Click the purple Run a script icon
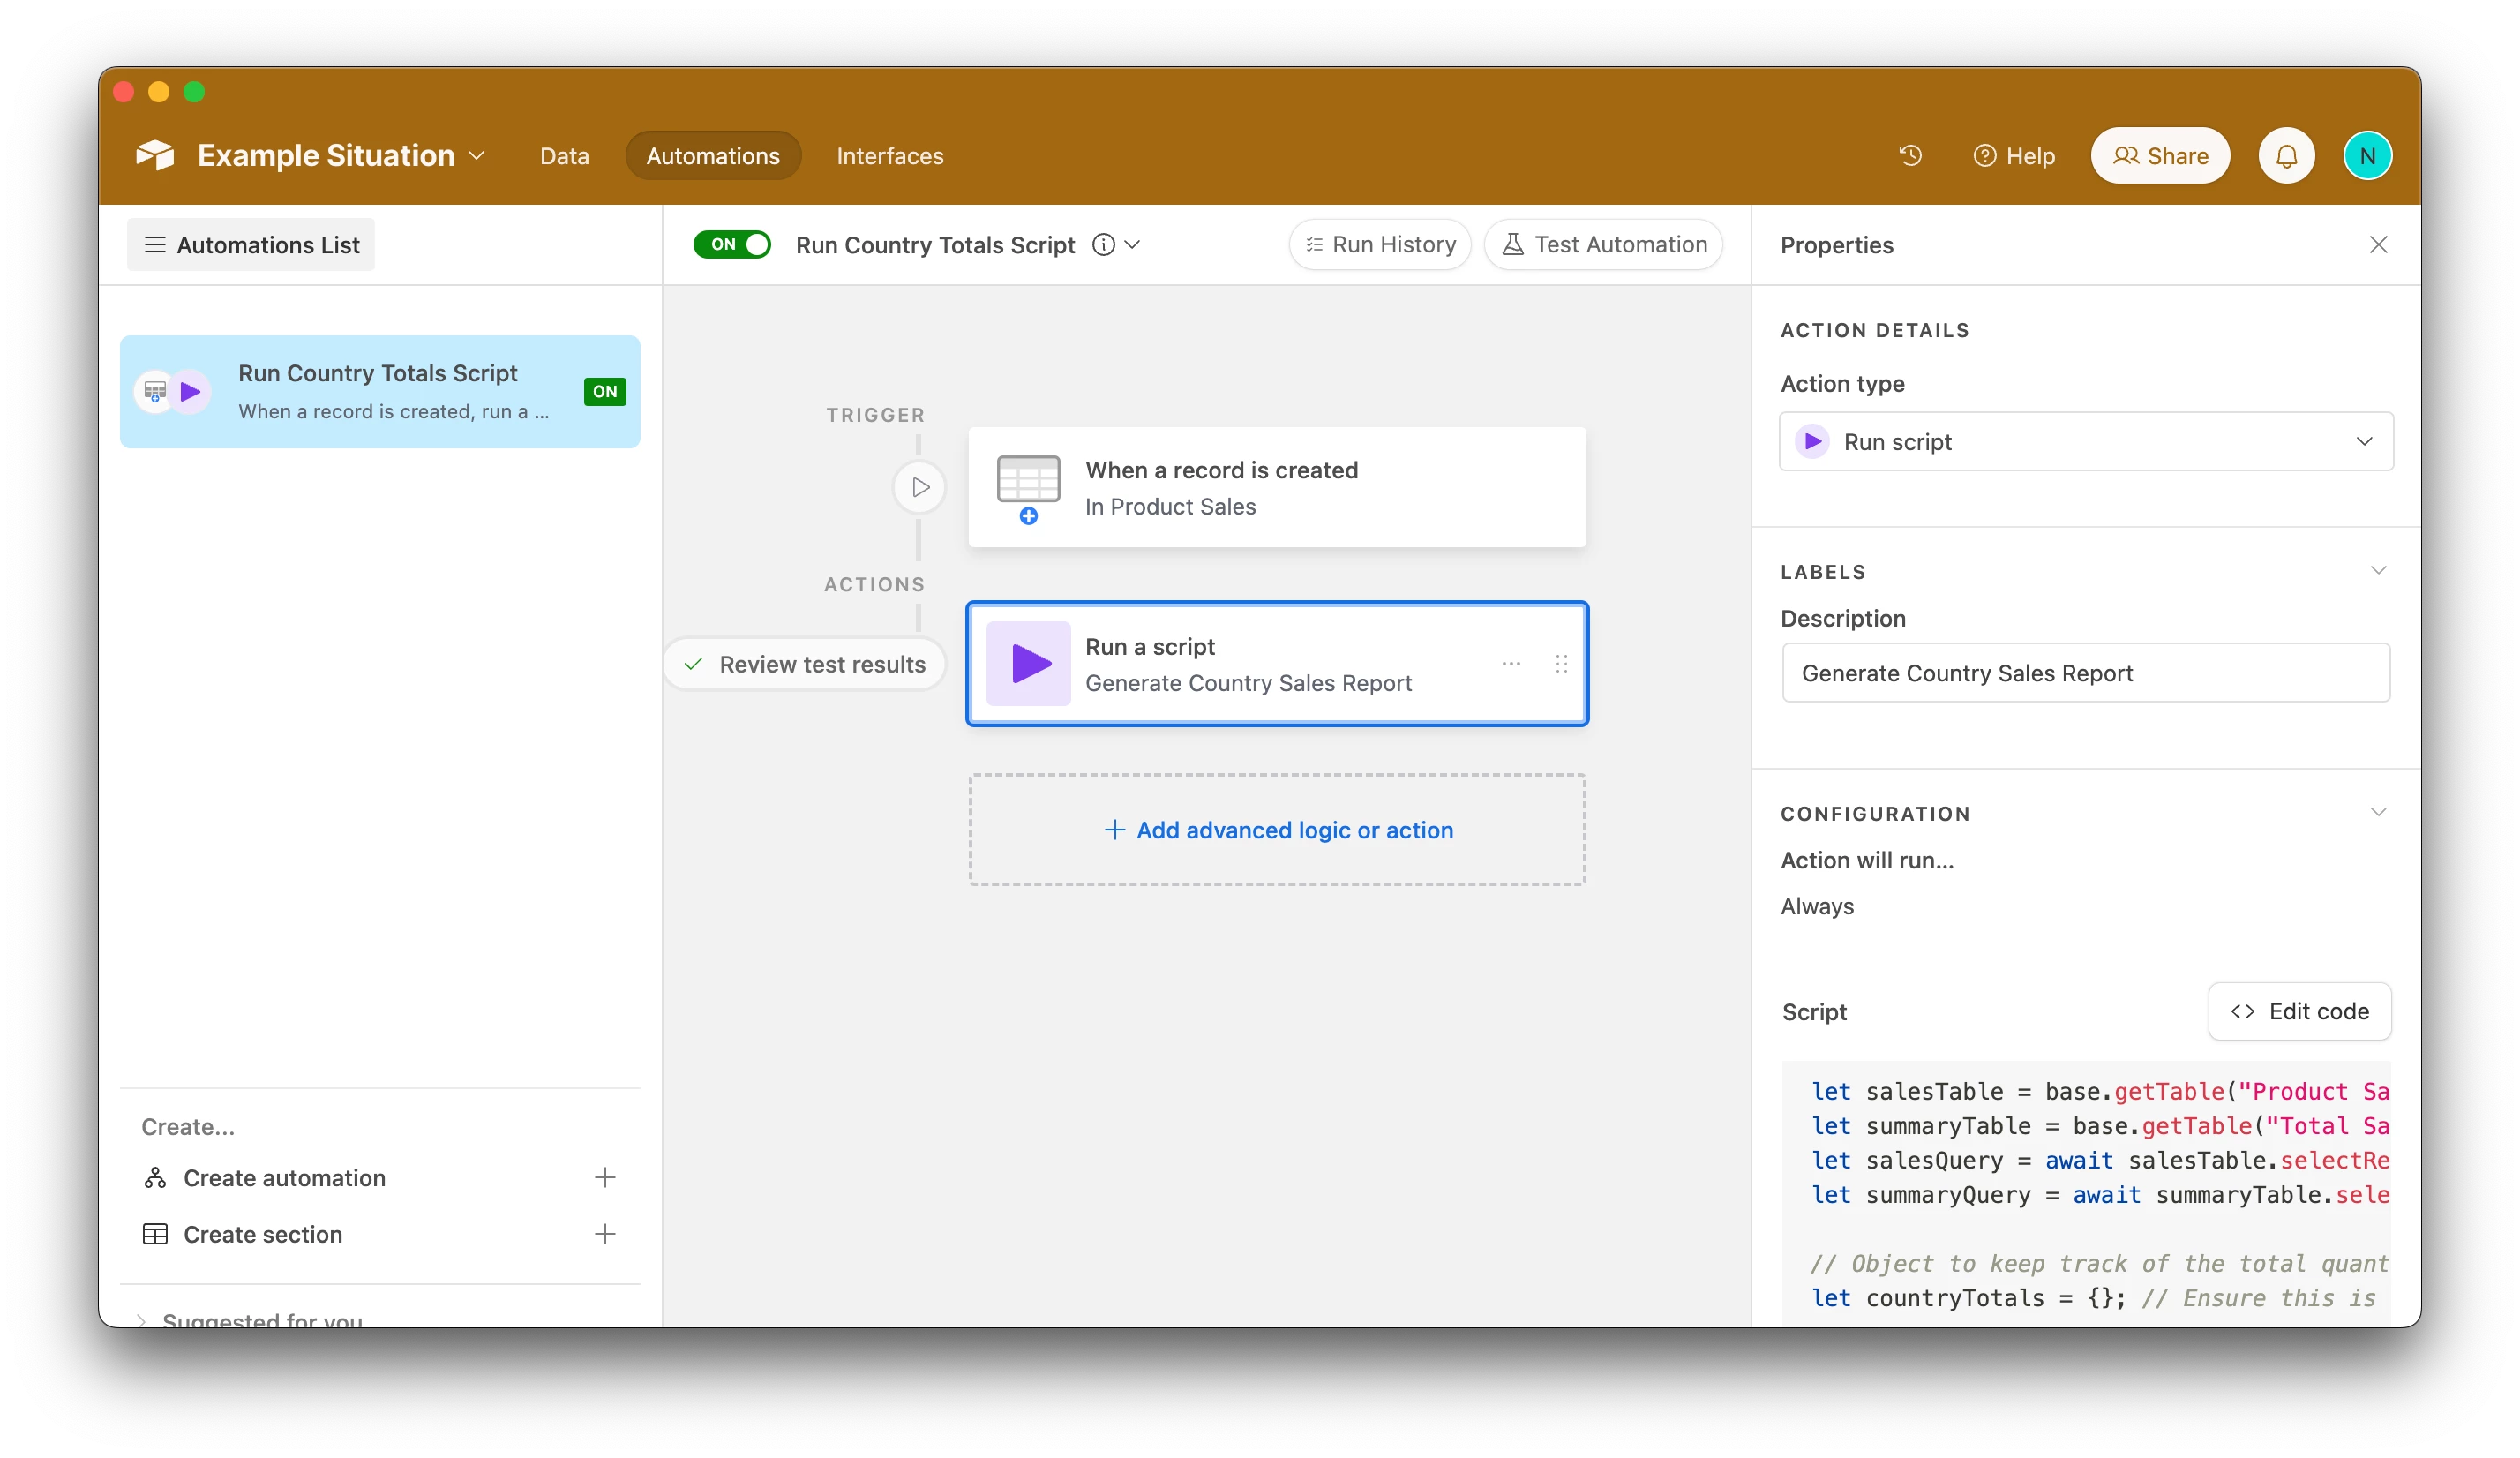2520x1458 pixels. click(x=1028, y=664)
